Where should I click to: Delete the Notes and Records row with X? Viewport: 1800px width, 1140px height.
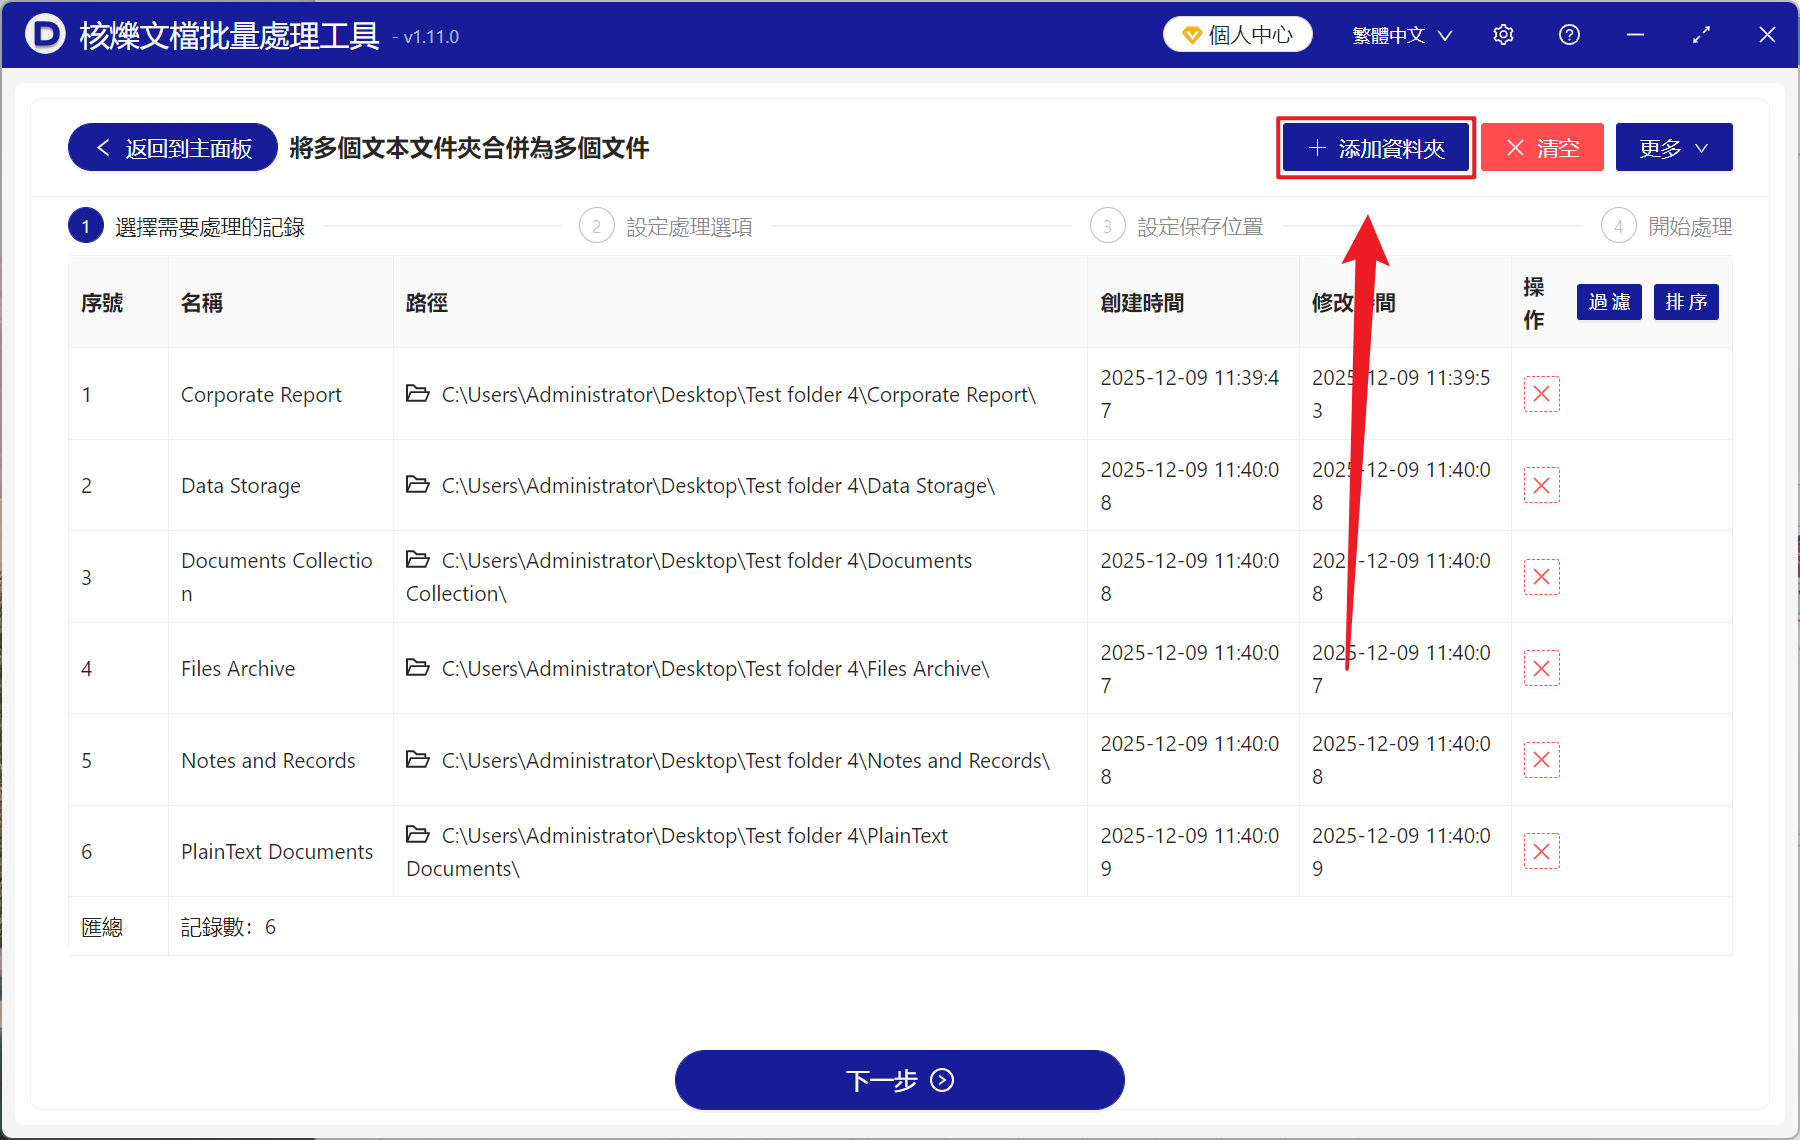pos(1541,759)
